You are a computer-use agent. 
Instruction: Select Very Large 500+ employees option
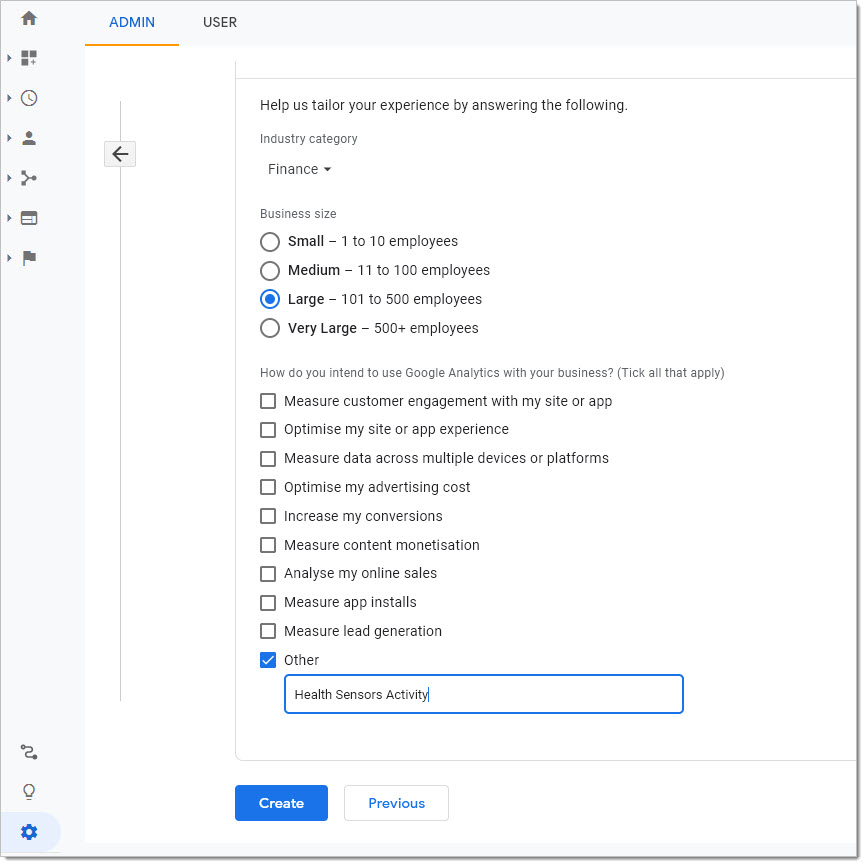coord(270,329)
